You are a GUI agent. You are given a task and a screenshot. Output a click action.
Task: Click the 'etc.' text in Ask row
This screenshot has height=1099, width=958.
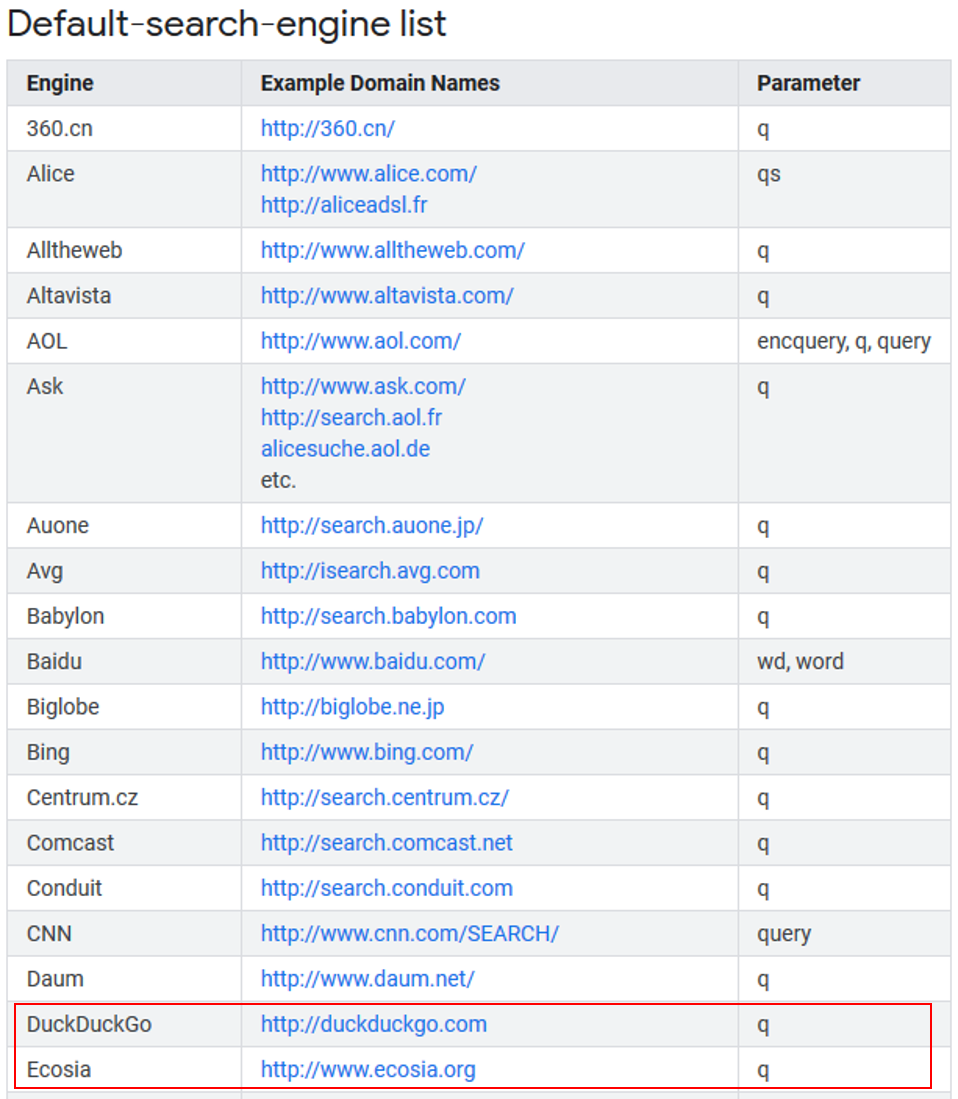click(x=278, y=480)
